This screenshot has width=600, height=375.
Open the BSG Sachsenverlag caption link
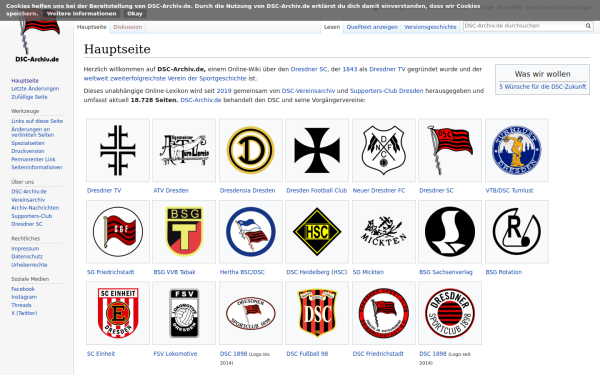[446, 272]
